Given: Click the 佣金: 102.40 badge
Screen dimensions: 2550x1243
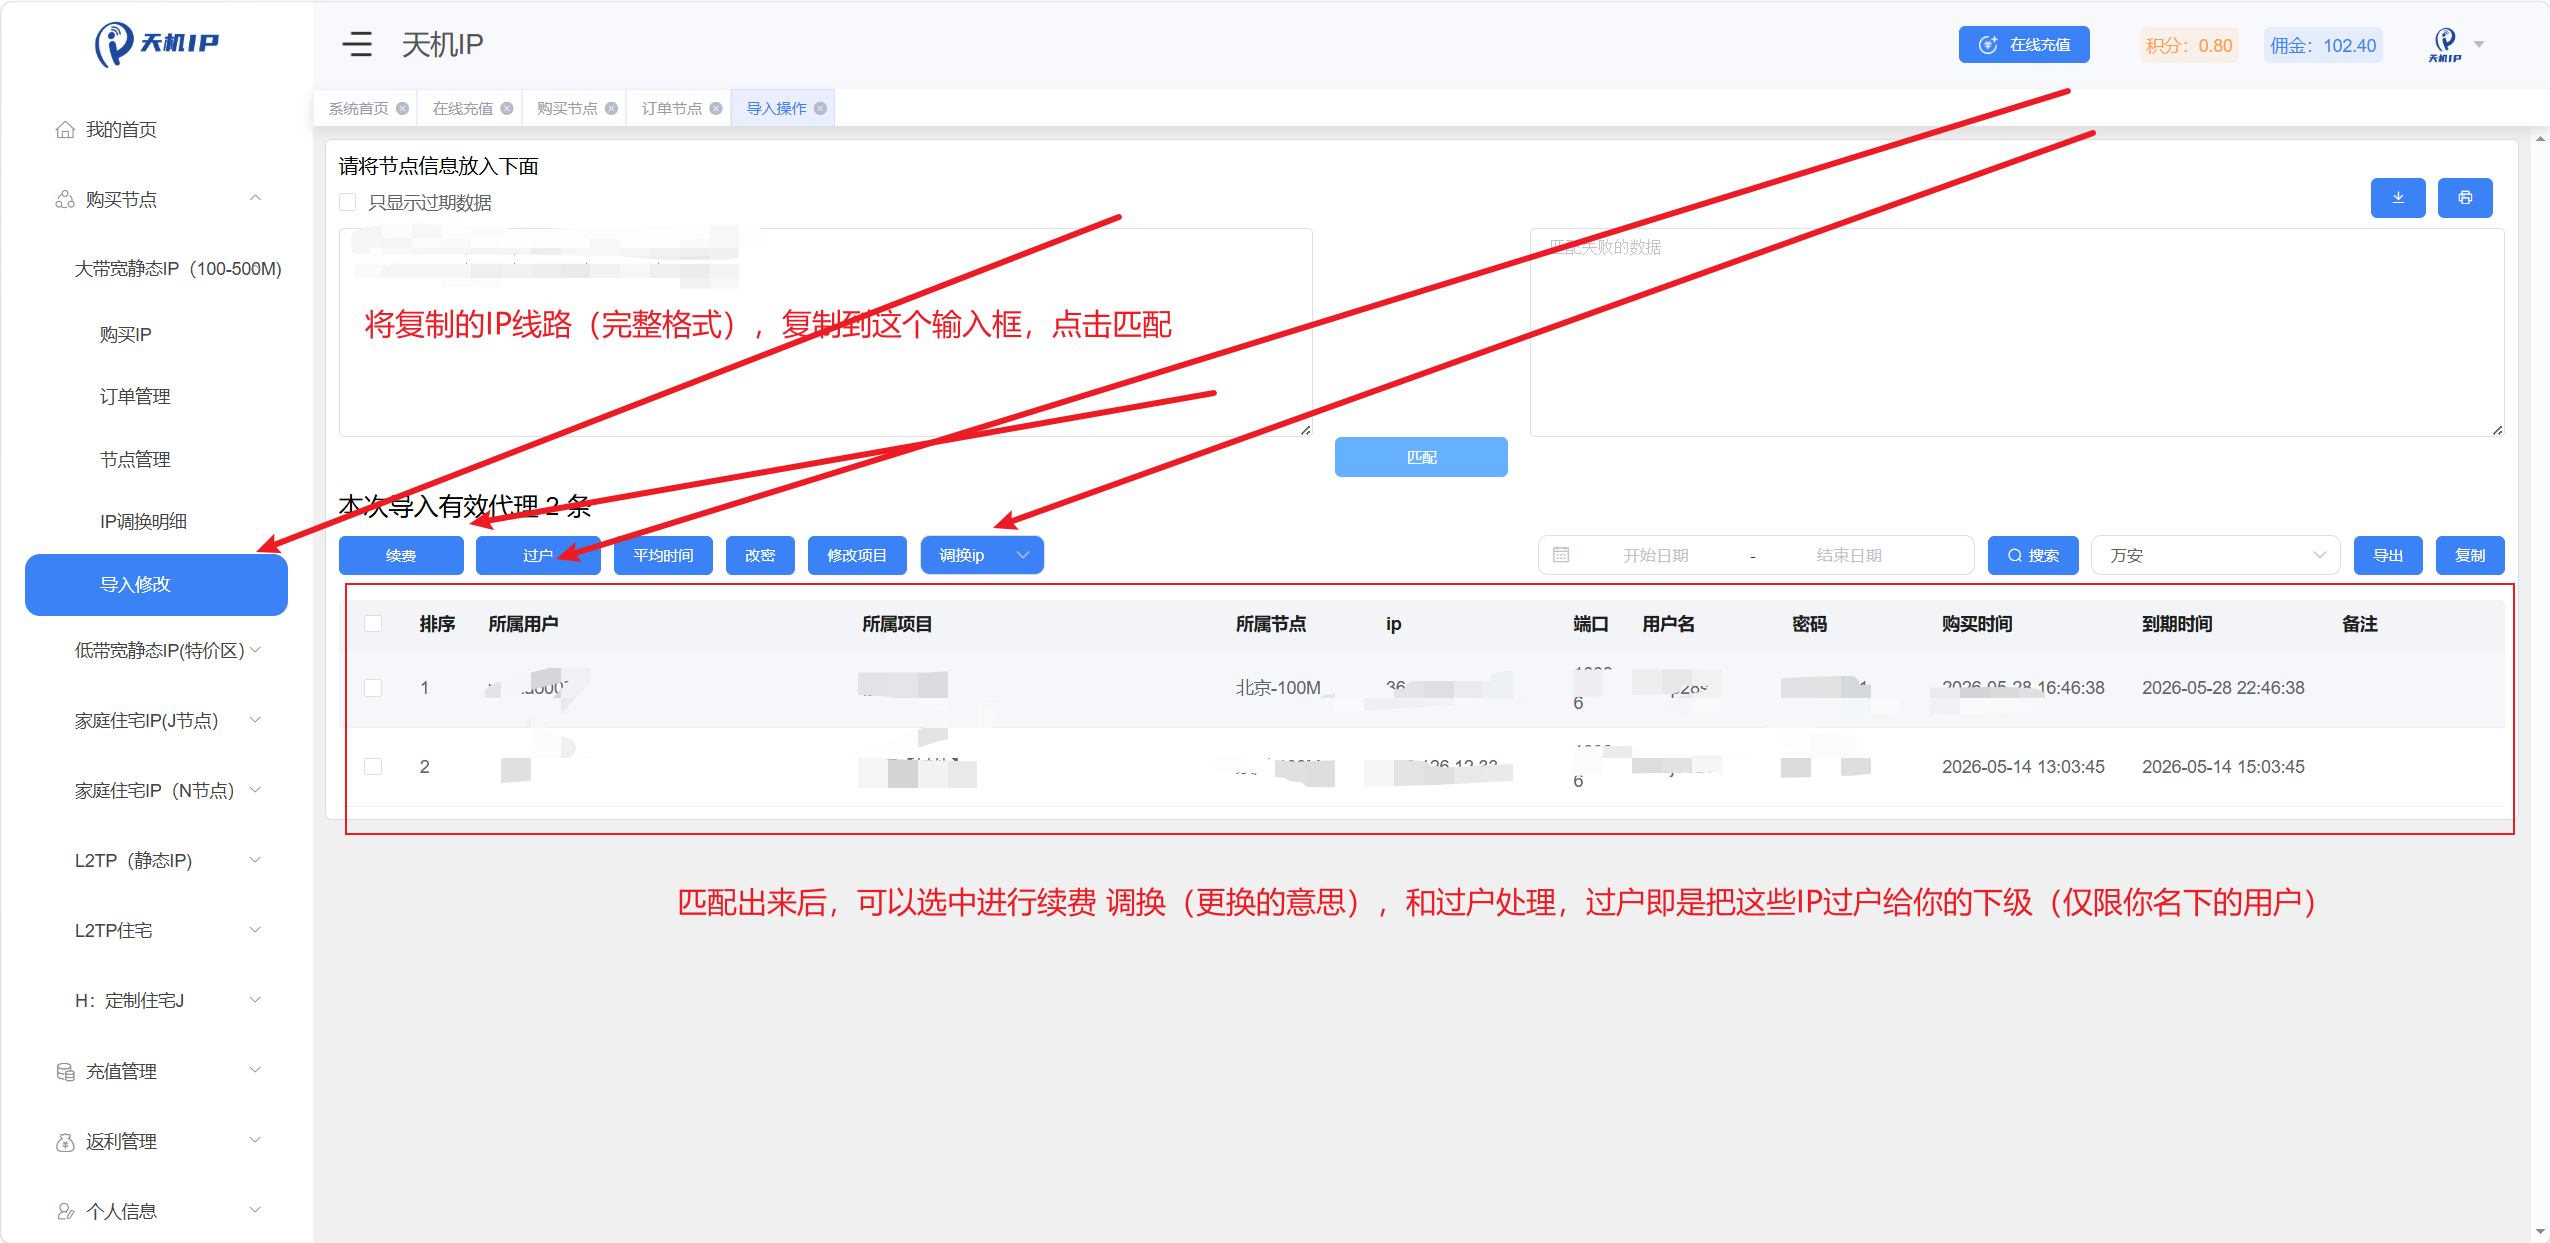Looking at the screenshot, I should point(2323,46).
